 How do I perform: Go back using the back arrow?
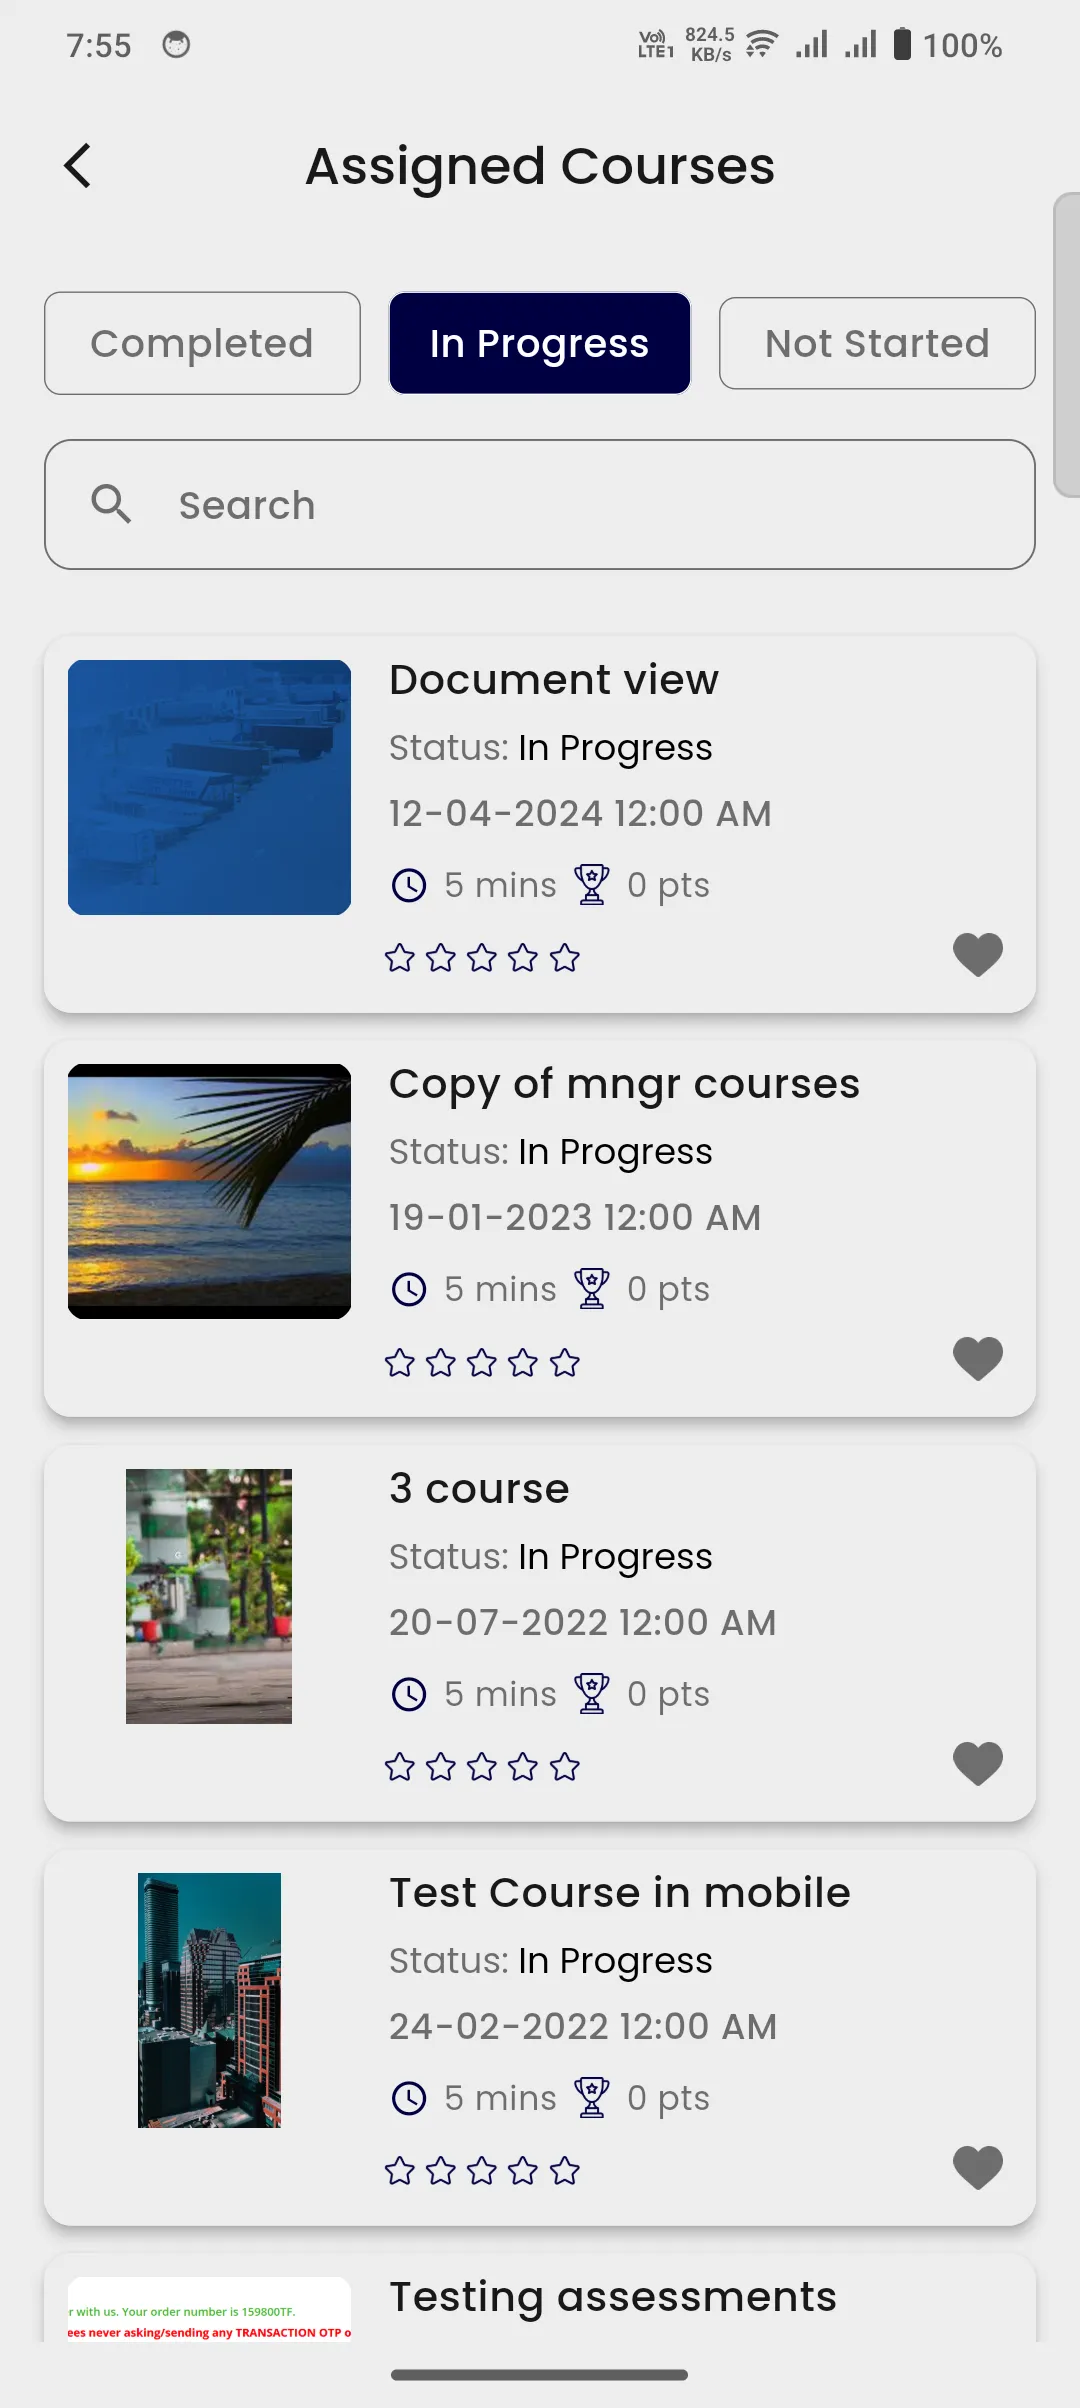pos(78,166)
